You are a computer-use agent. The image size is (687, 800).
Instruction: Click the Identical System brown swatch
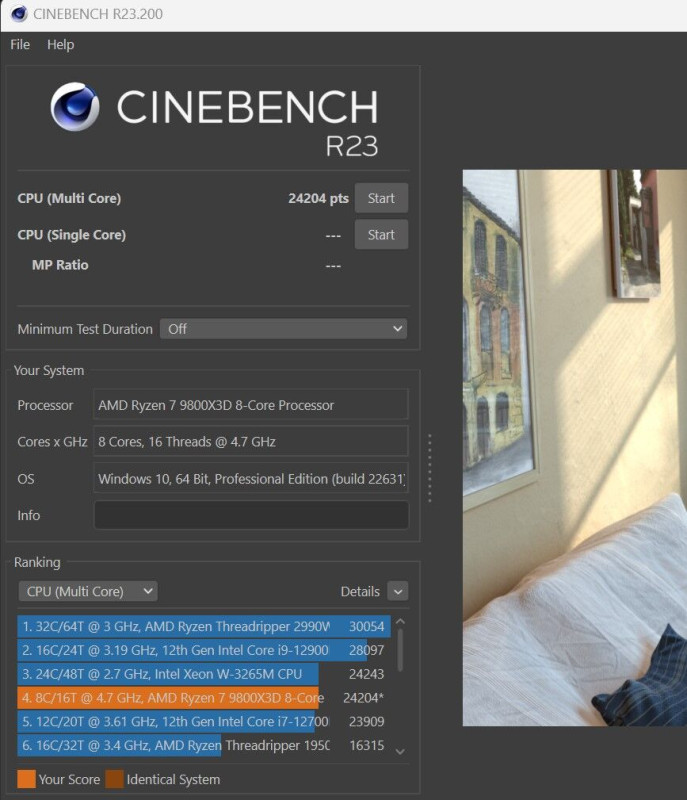click(x=115, y=779)
